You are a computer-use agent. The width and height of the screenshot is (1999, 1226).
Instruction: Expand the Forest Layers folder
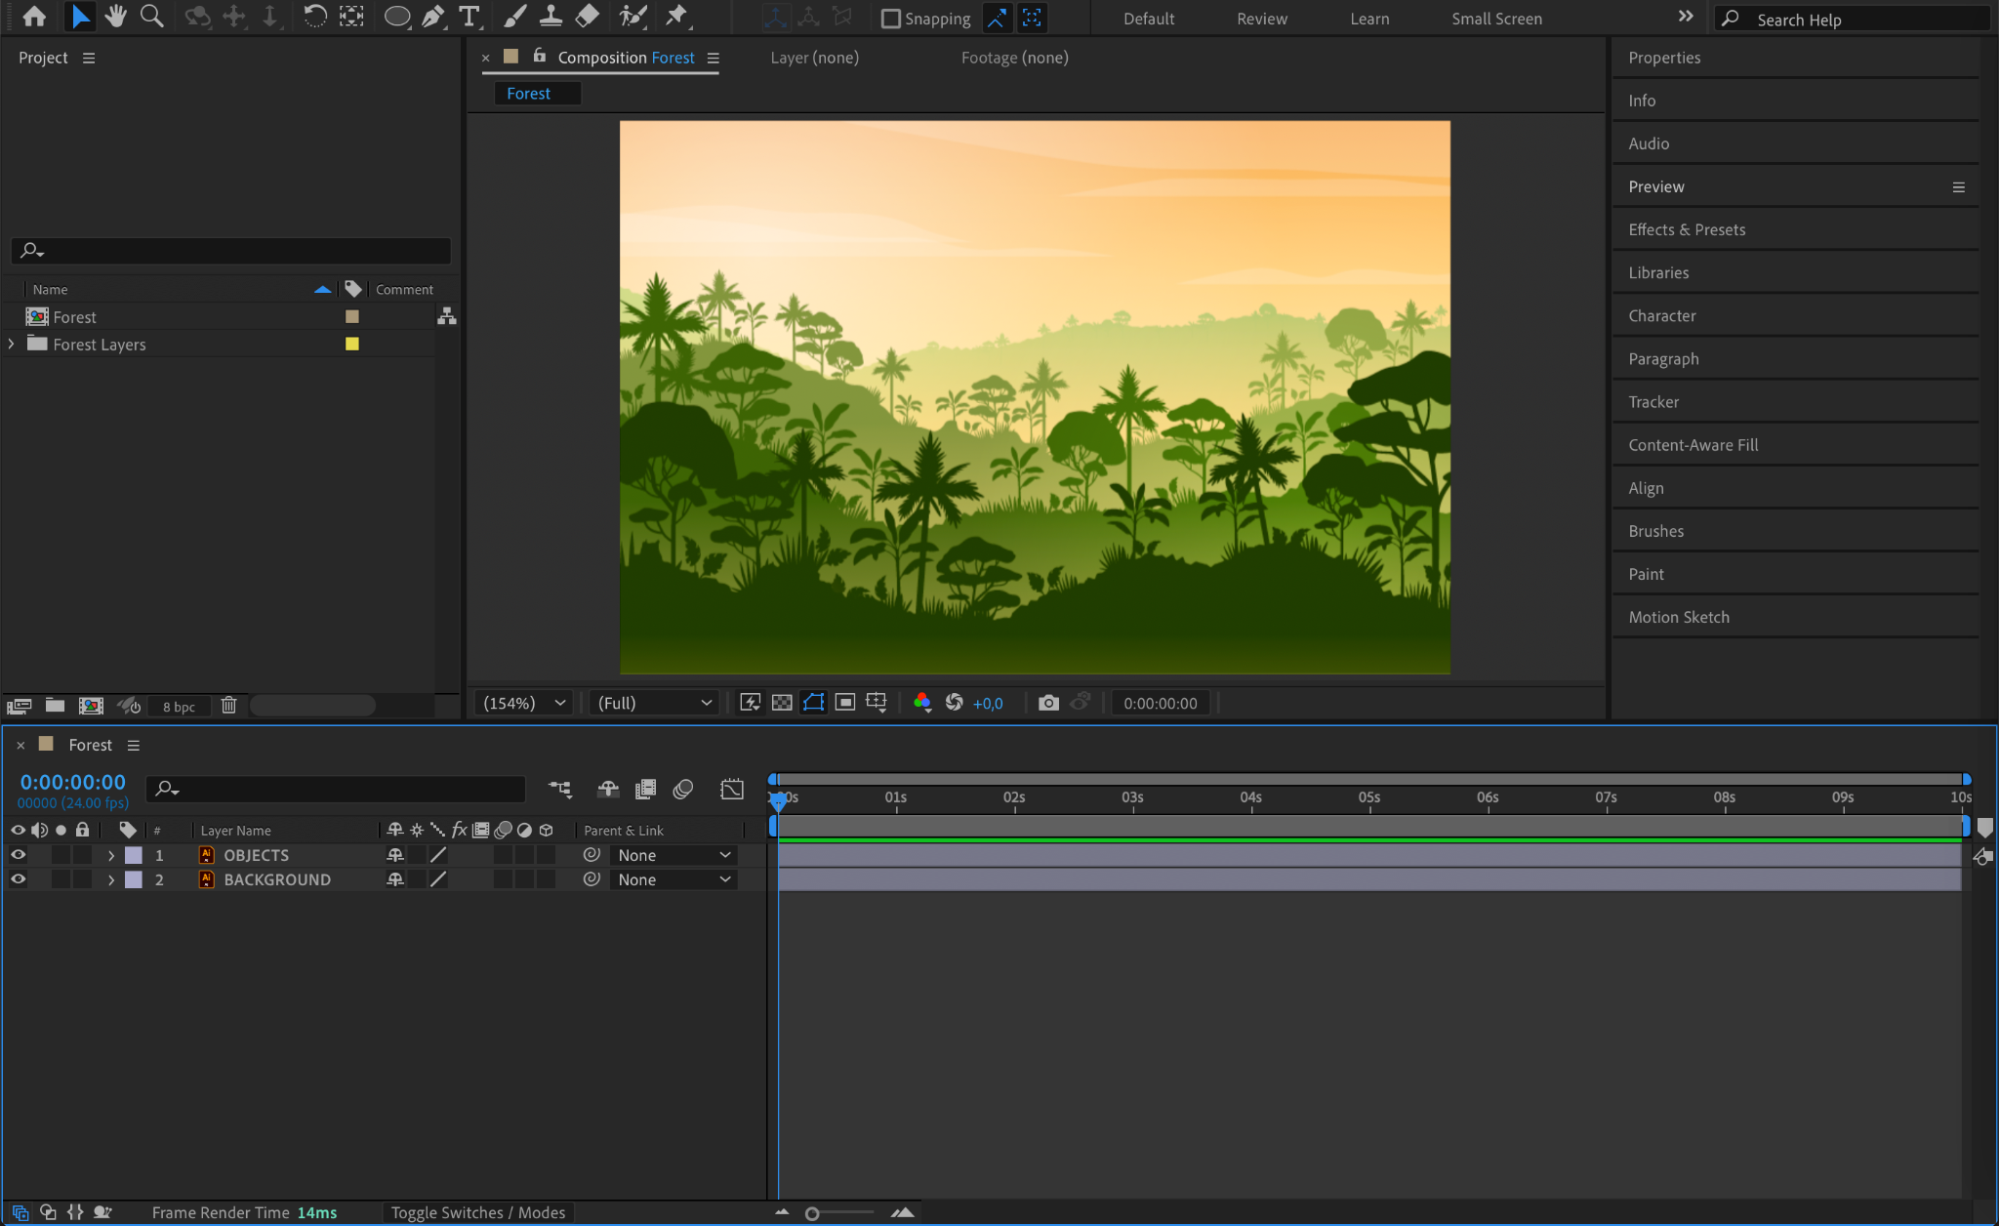click(x=12, y=343)
